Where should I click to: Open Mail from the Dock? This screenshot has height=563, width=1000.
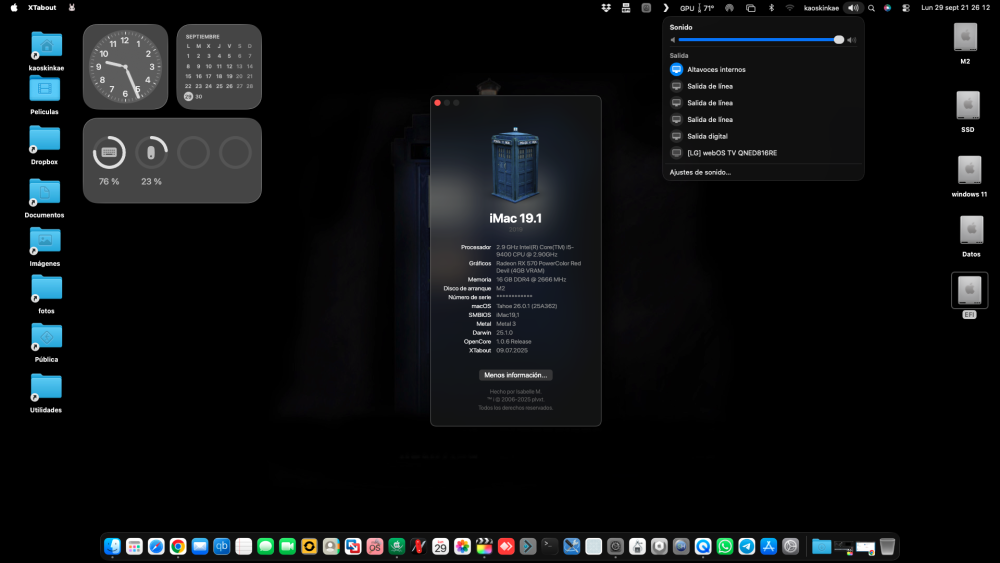pos(200,546)
